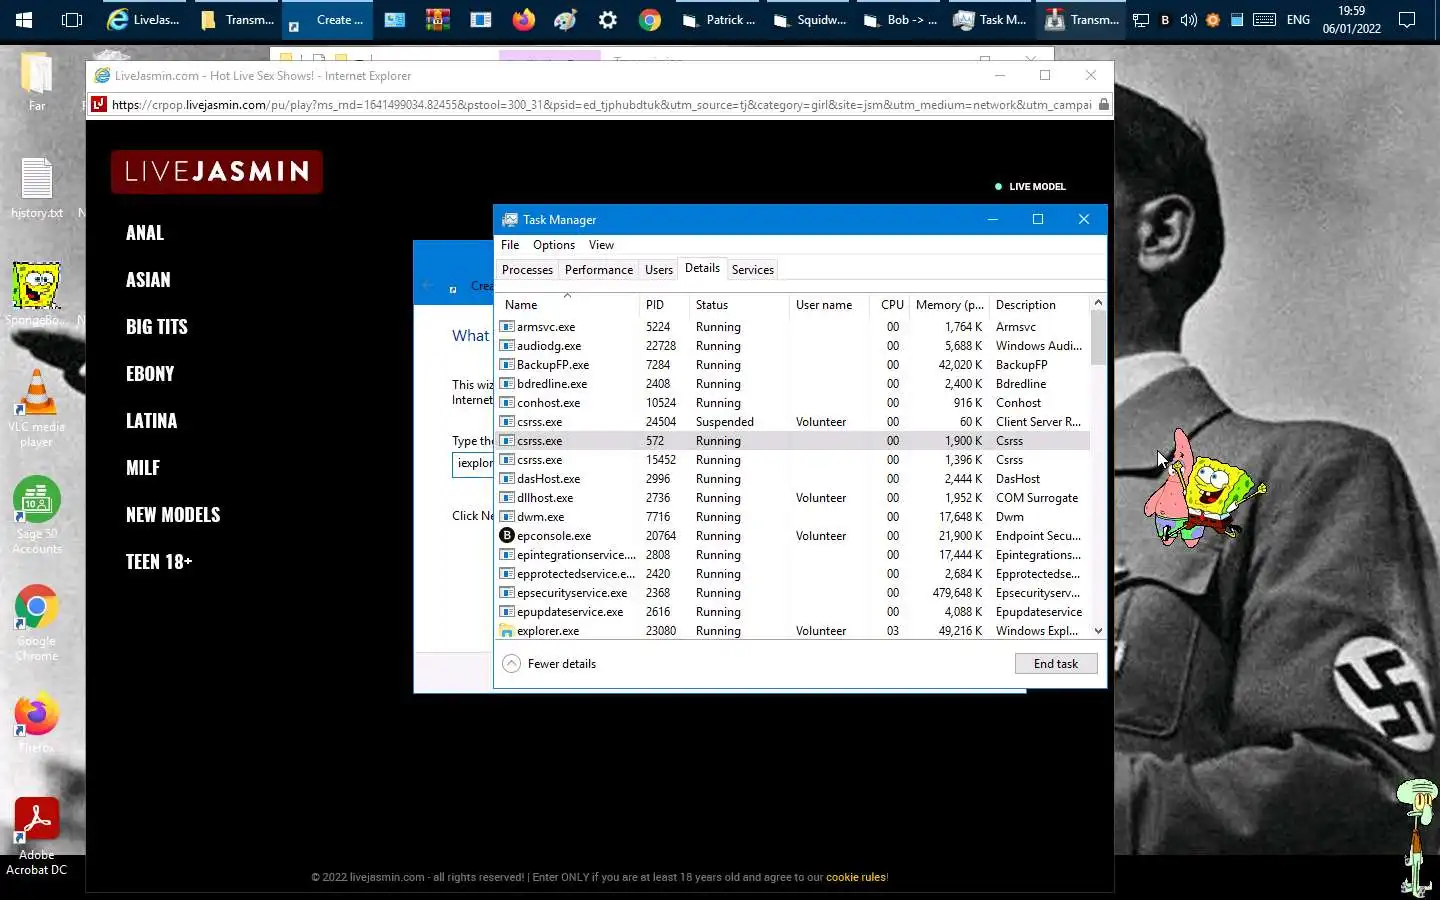Click the End task button

[1056, 664]
